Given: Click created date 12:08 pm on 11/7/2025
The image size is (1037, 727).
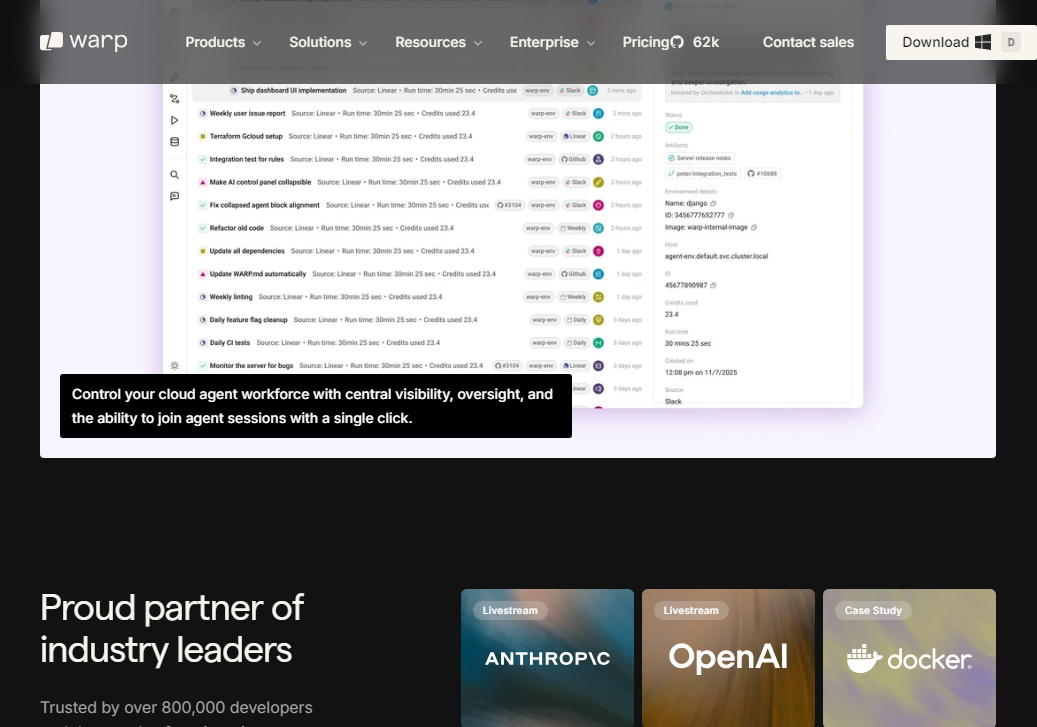Looking at the screenshot, I should click(x=701, y=372).
